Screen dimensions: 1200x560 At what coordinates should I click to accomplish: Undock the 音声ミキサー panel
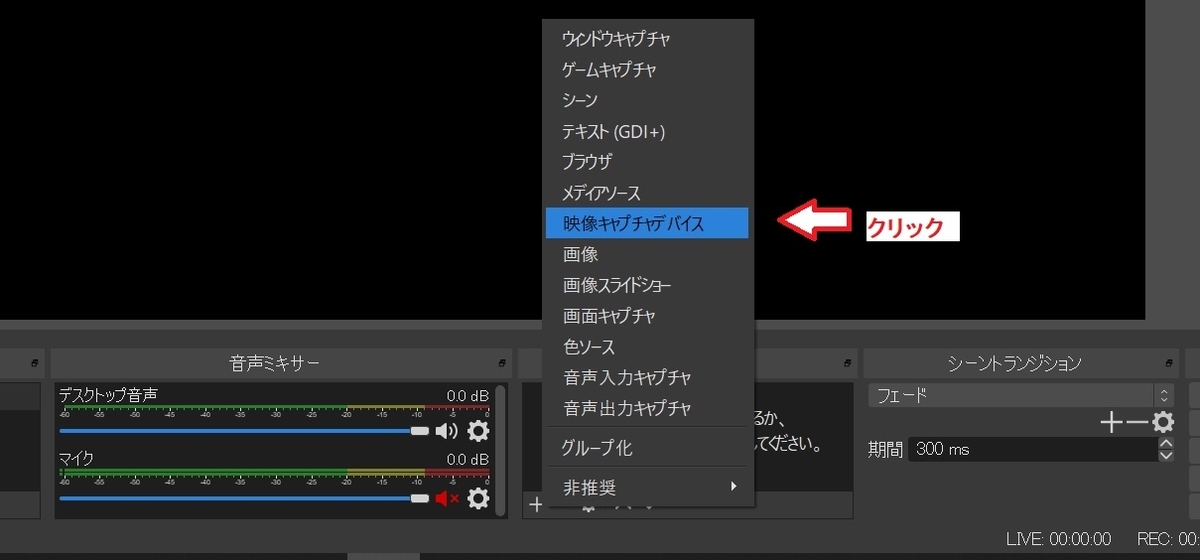(503, 362)
